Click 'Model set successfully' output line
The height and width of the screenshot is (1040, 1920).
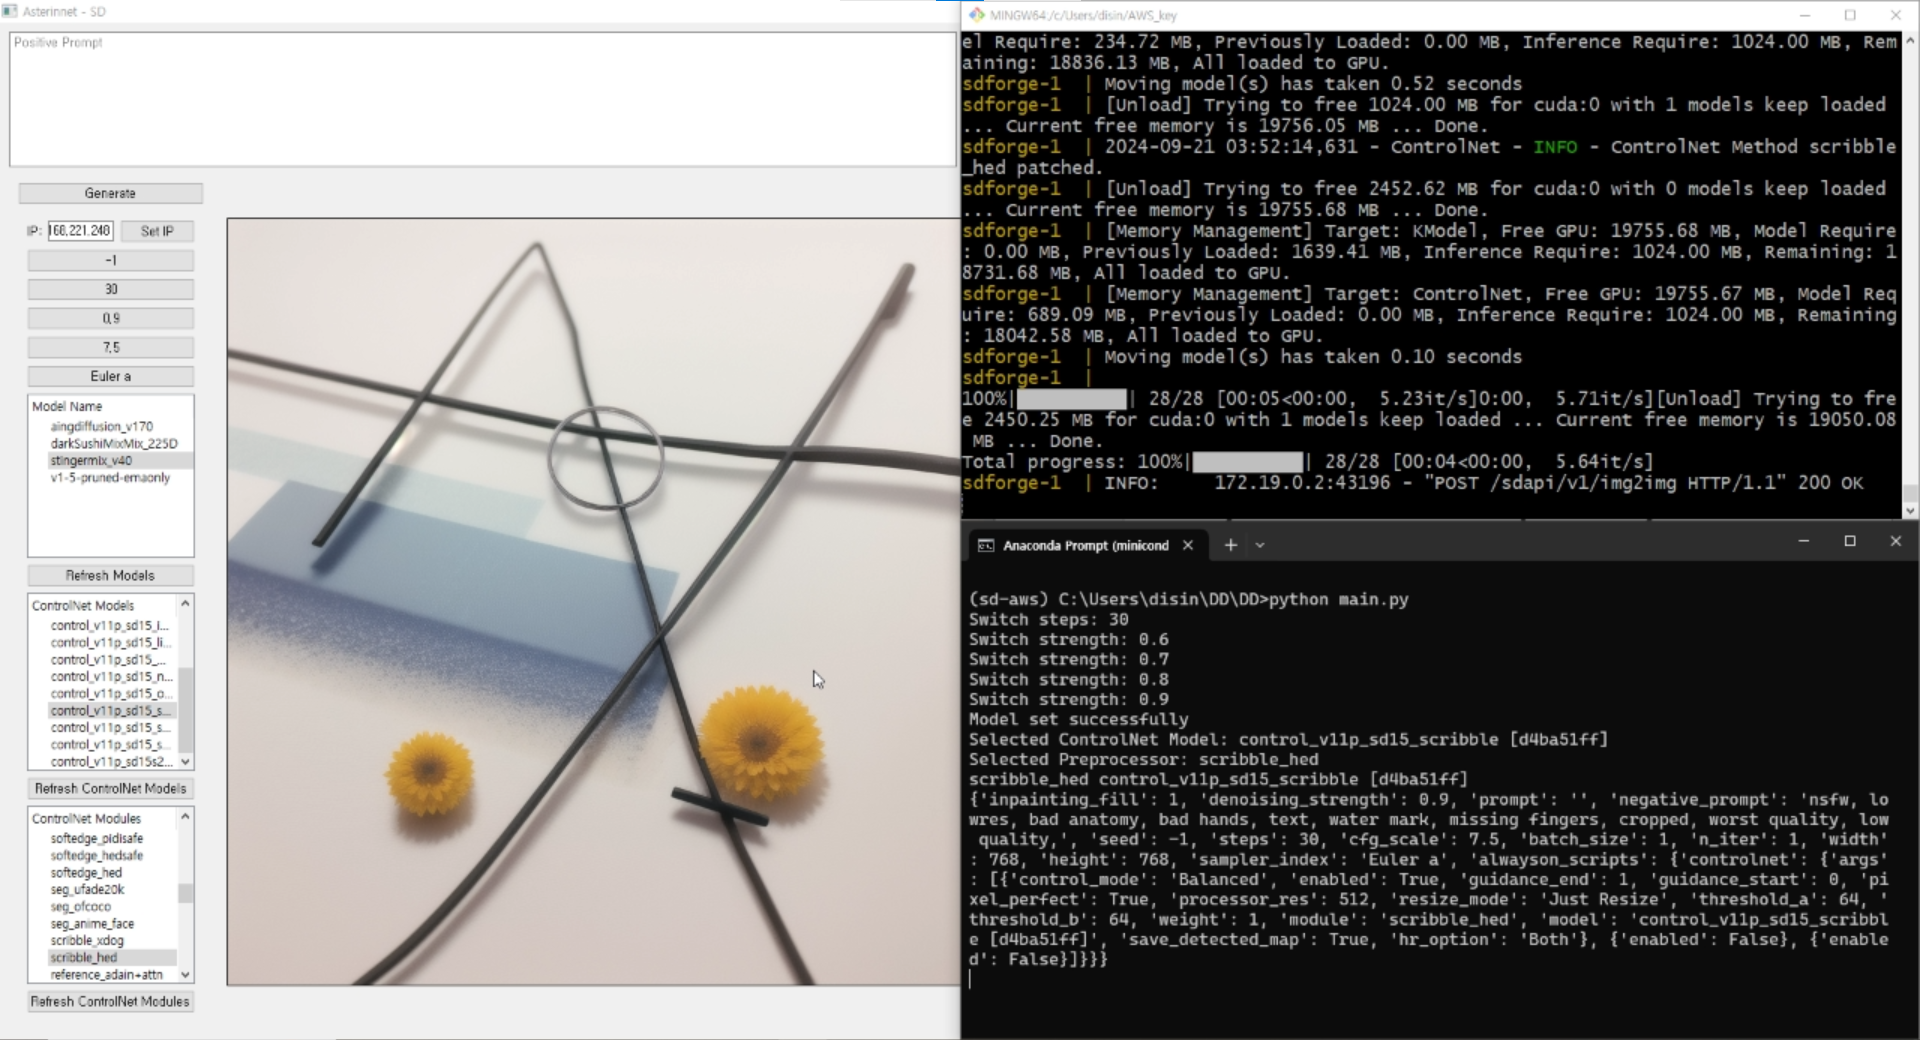(x=1078, y=719)
